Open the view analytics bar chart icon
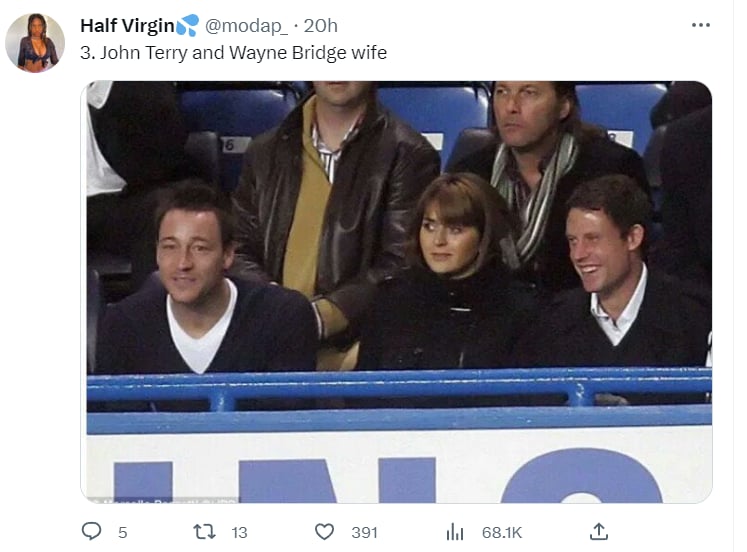 [455, 532]
